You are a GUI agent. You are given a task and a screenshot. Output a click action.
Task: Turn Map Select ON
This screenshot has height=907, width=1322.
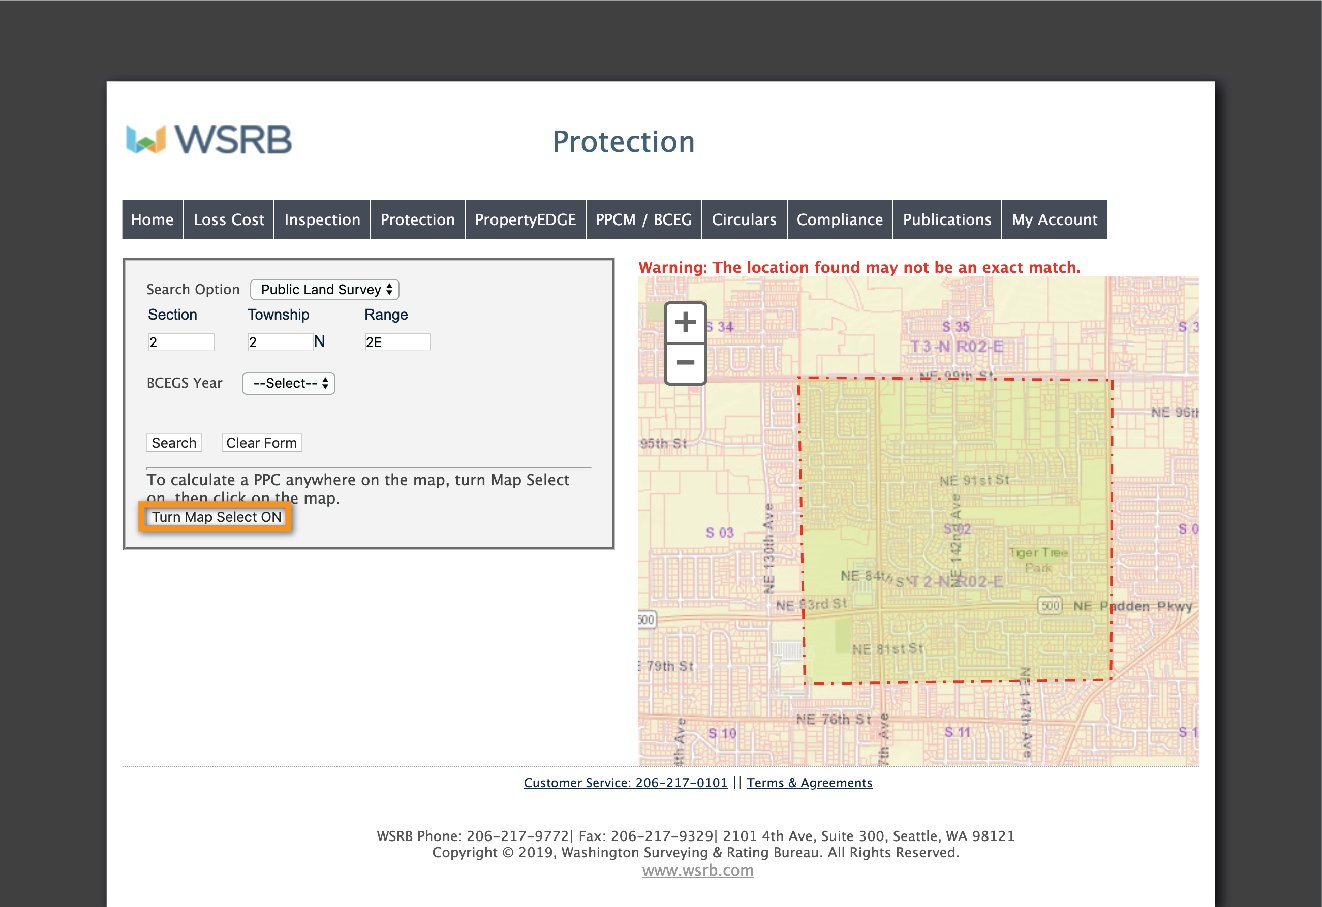[216, 517]
